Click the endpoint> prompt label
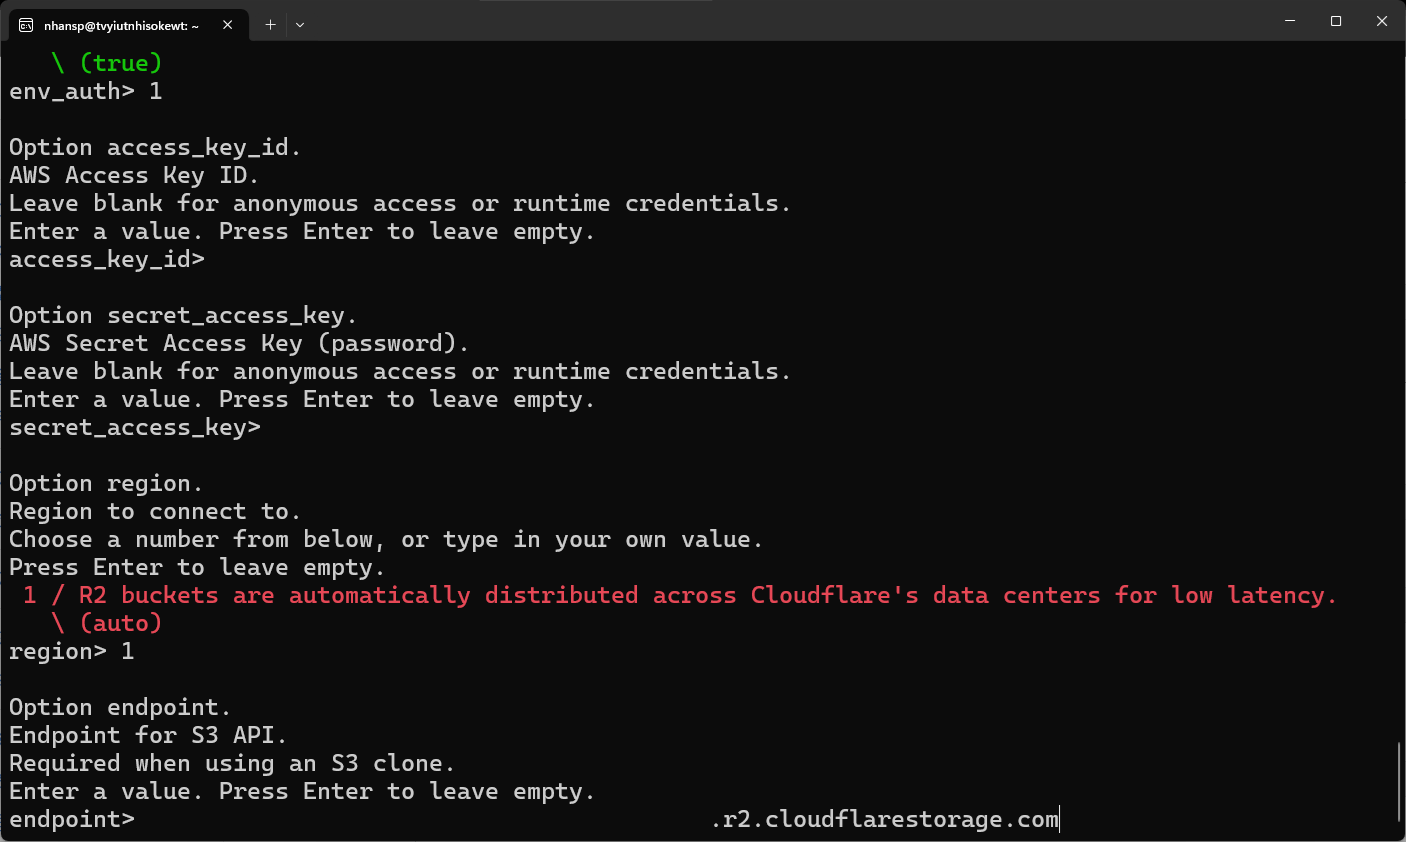The width and height of the screenshot is (1406, 842). [x=72, y=820]
